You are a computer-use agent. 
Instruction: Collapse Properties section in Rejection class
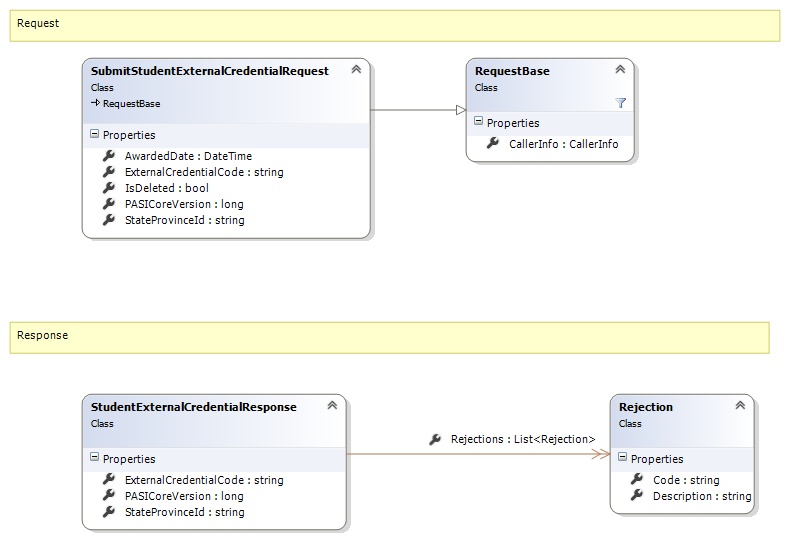click(622, 459)
